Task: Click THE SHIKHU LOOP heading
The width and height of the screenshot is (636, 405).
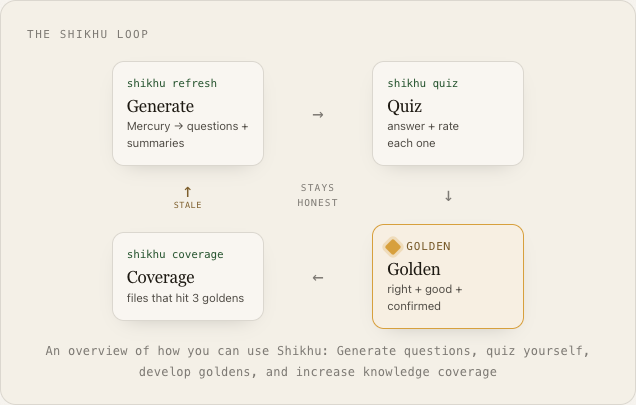Action: pos(88,34)
